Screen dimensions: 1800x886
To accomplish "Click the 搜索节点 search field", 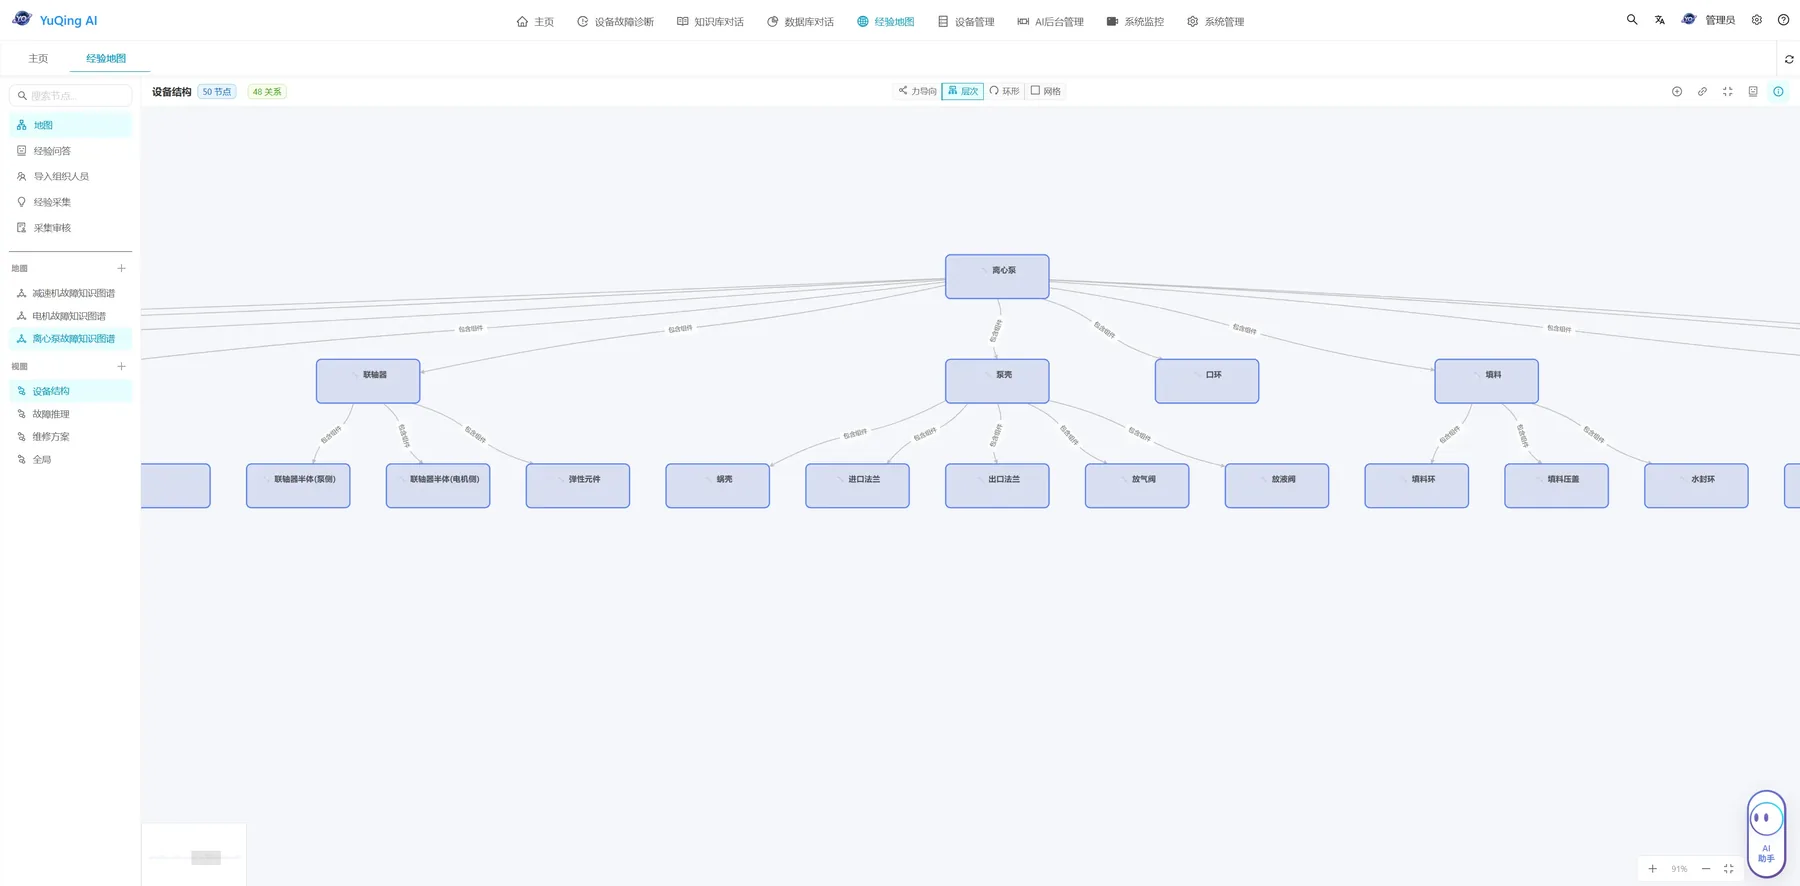I will [x=70, y=95].
